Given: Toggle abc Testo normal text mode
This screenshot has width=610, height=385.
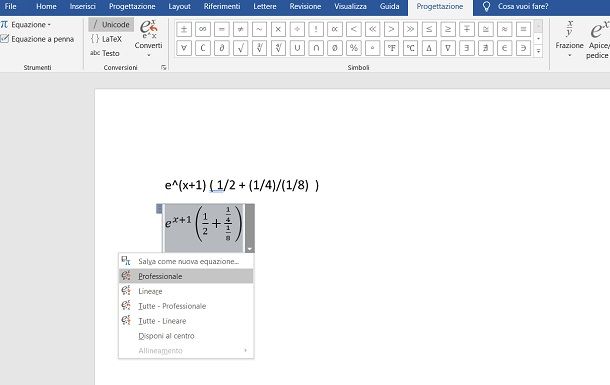Looking at the screenshot, I should [x=105, y=53].
